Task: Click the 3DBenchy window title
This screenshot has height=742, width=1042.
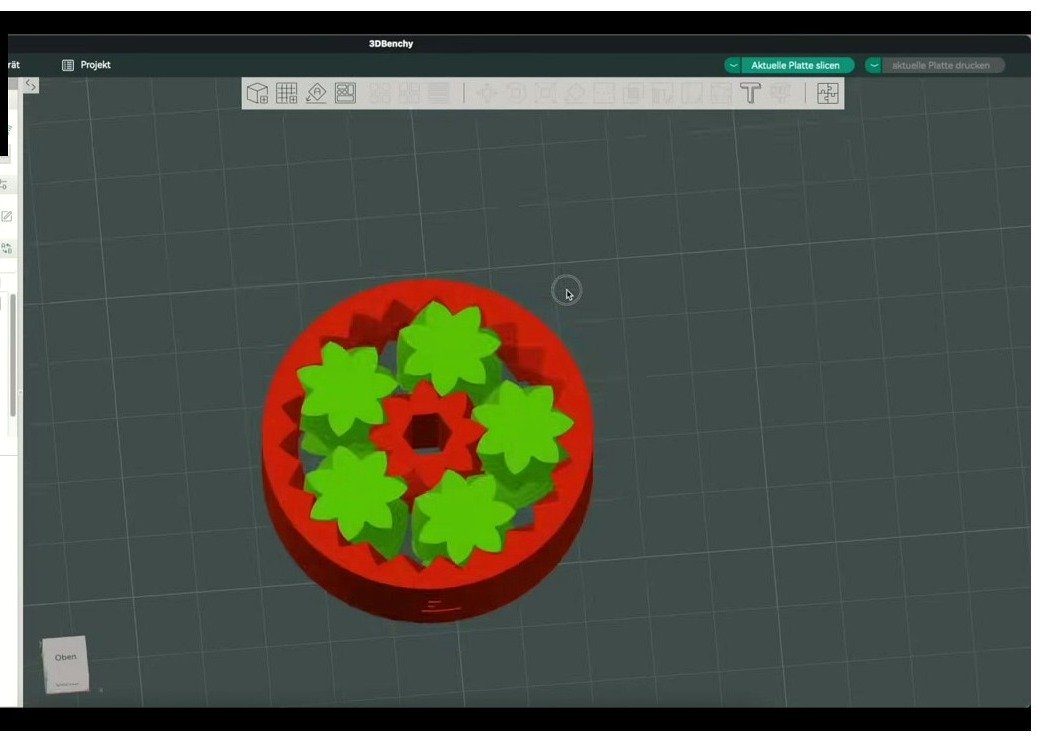Action: [x=391, y=44]
